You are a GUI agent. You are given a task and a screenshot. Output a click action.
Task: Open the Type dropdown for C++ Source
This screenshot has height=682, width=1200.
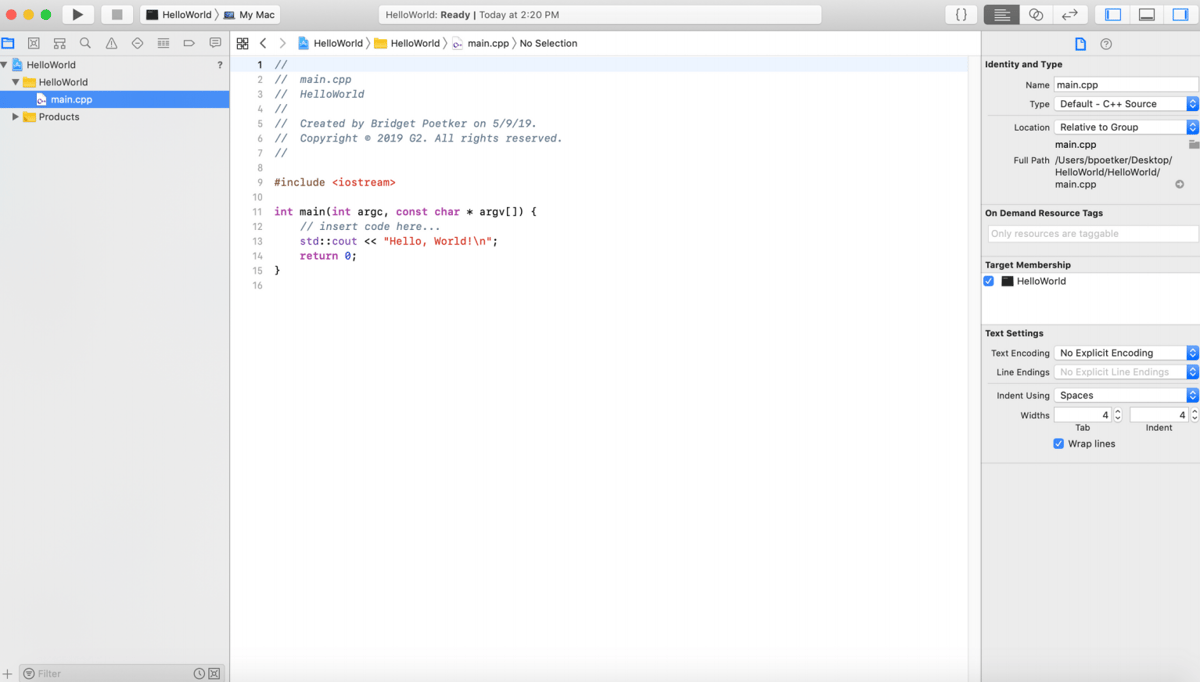(1126, 104)
